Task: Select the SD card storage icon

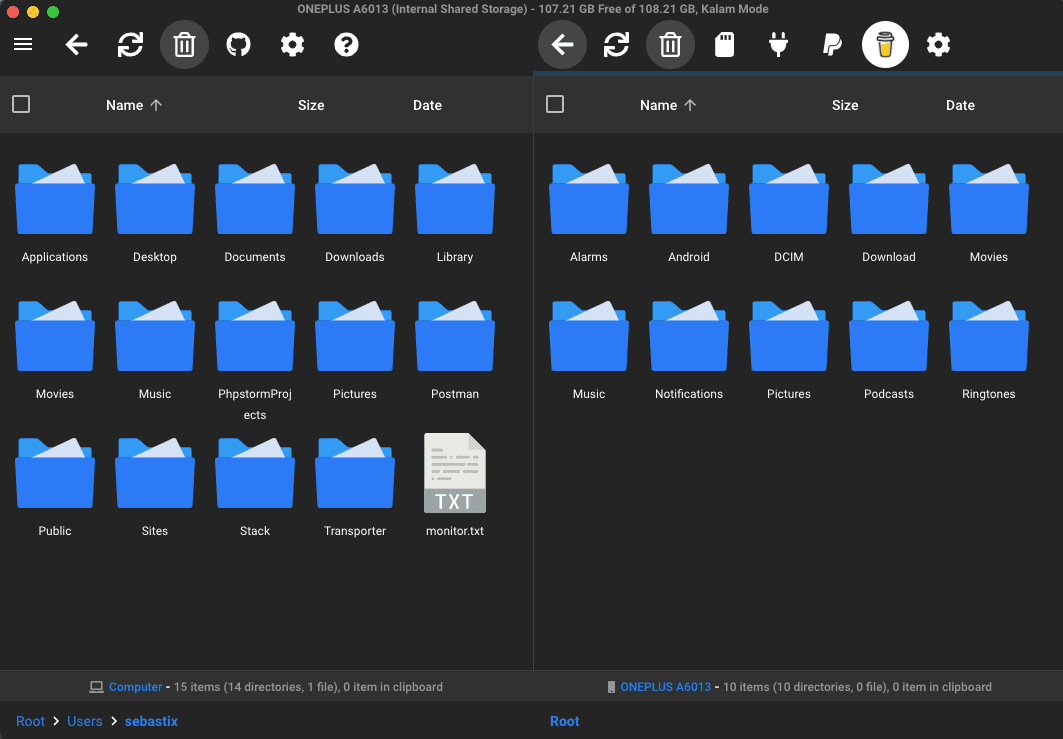Action: coord(725,45)
